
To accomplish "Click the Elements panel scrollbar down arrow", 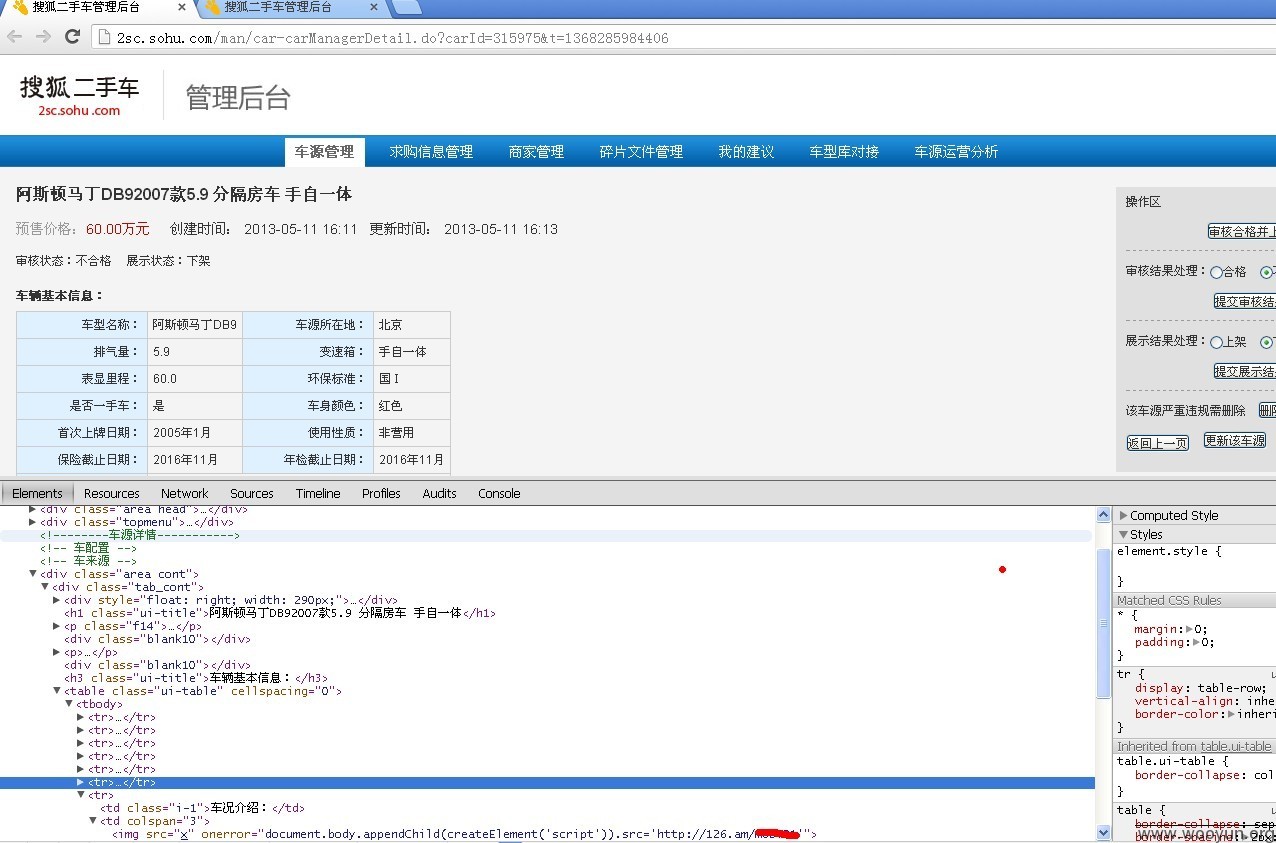I will [x=1104, y=832].
